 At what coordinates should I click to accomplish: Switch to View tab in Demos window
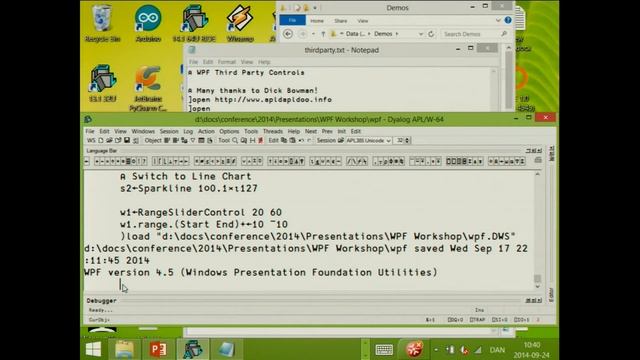[x=362, y=21]
